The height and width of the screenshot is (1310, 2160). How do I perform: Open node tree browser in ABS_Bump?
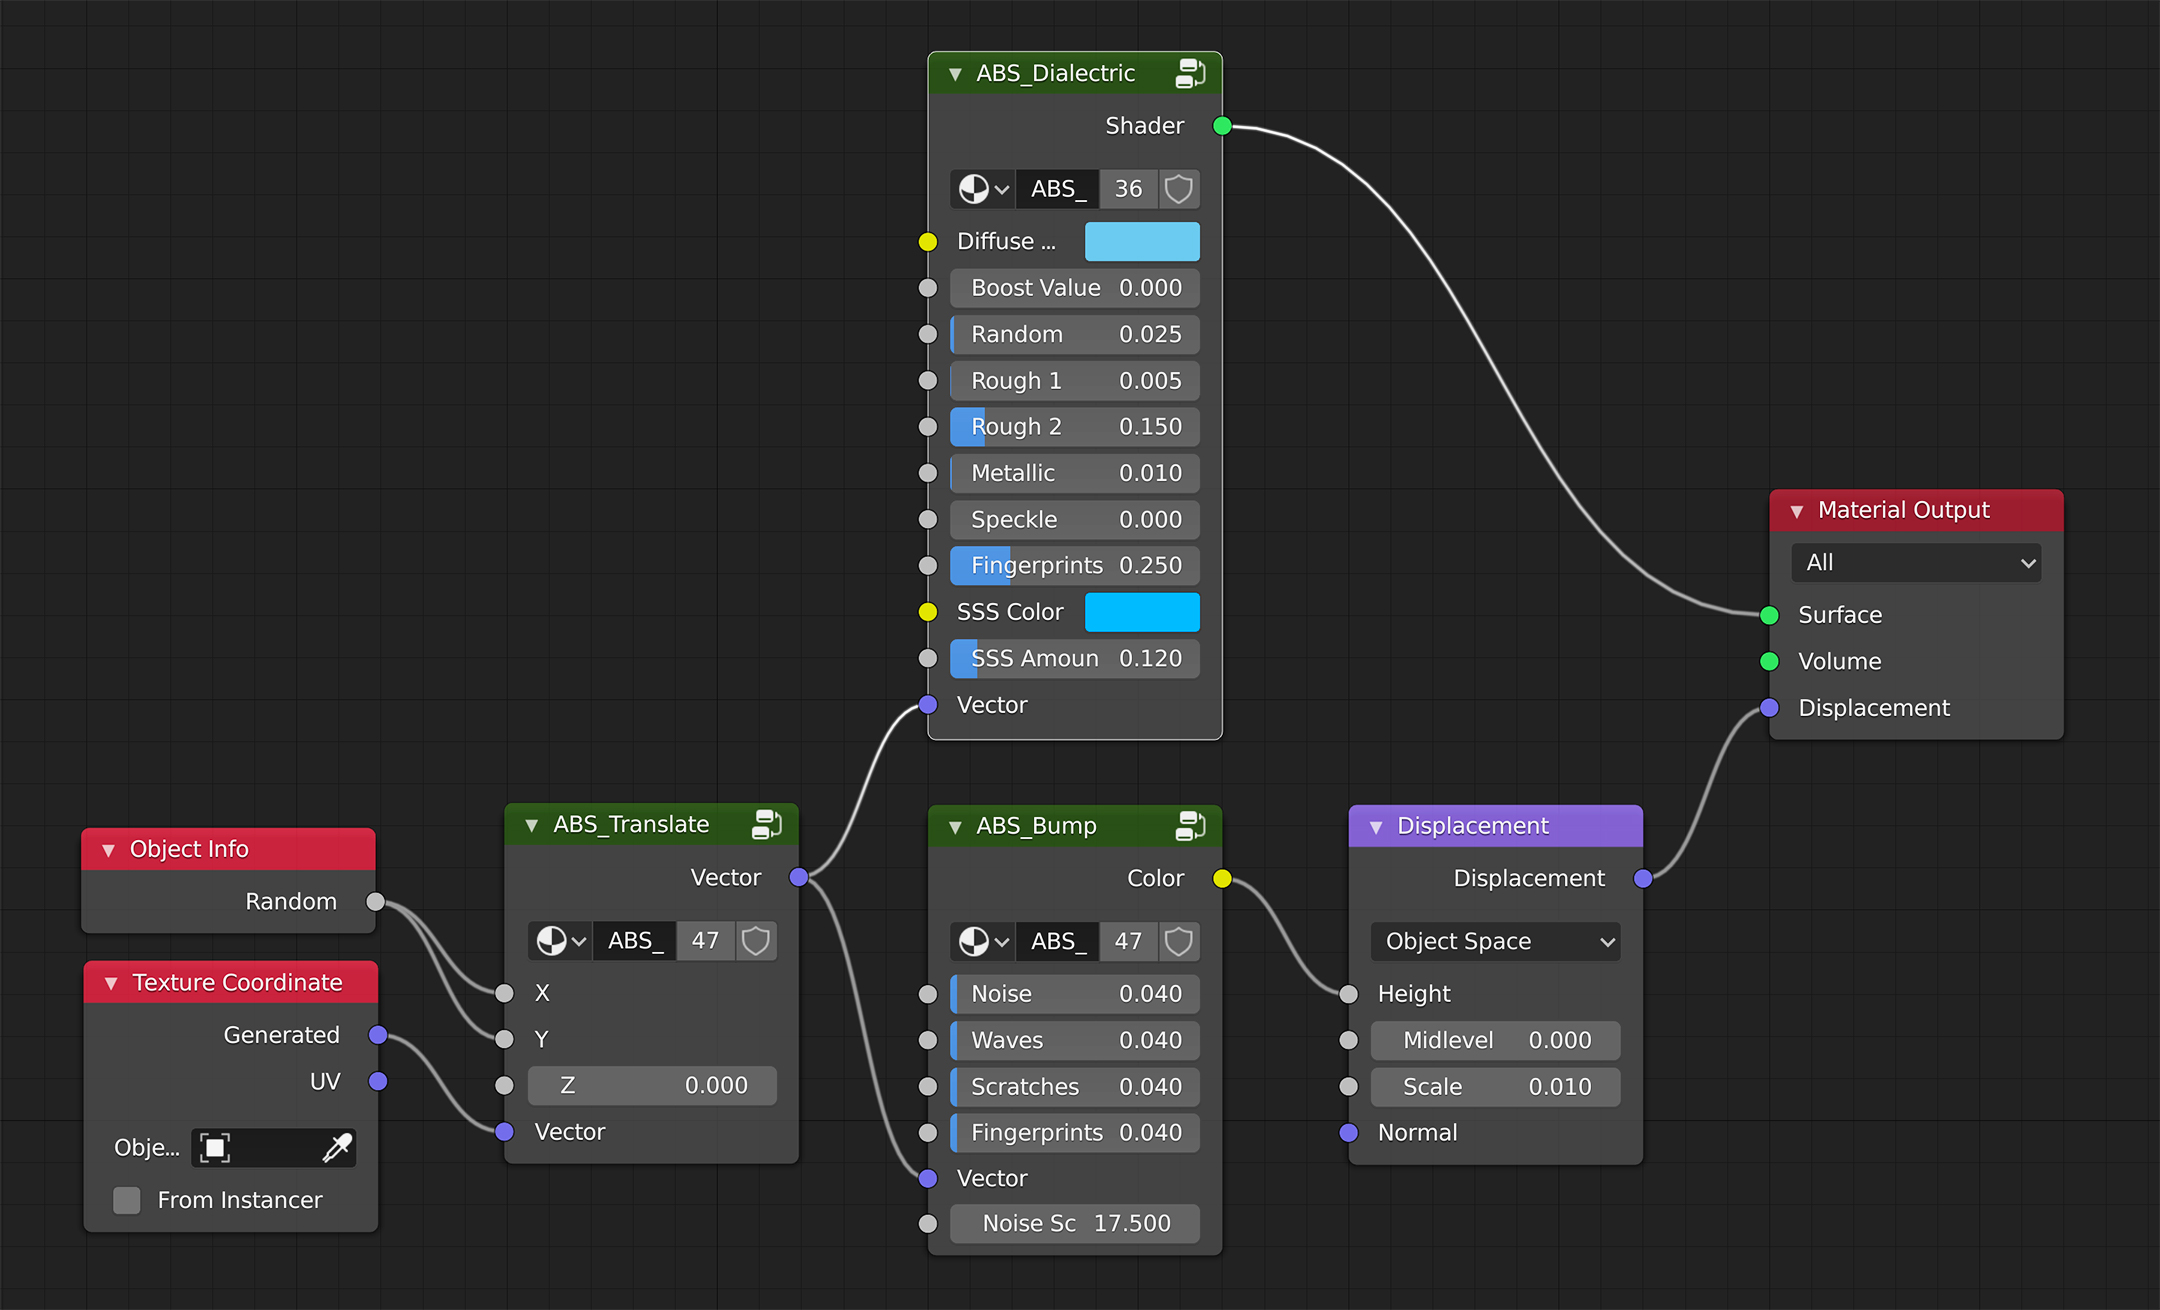click(x=983, y=941)
